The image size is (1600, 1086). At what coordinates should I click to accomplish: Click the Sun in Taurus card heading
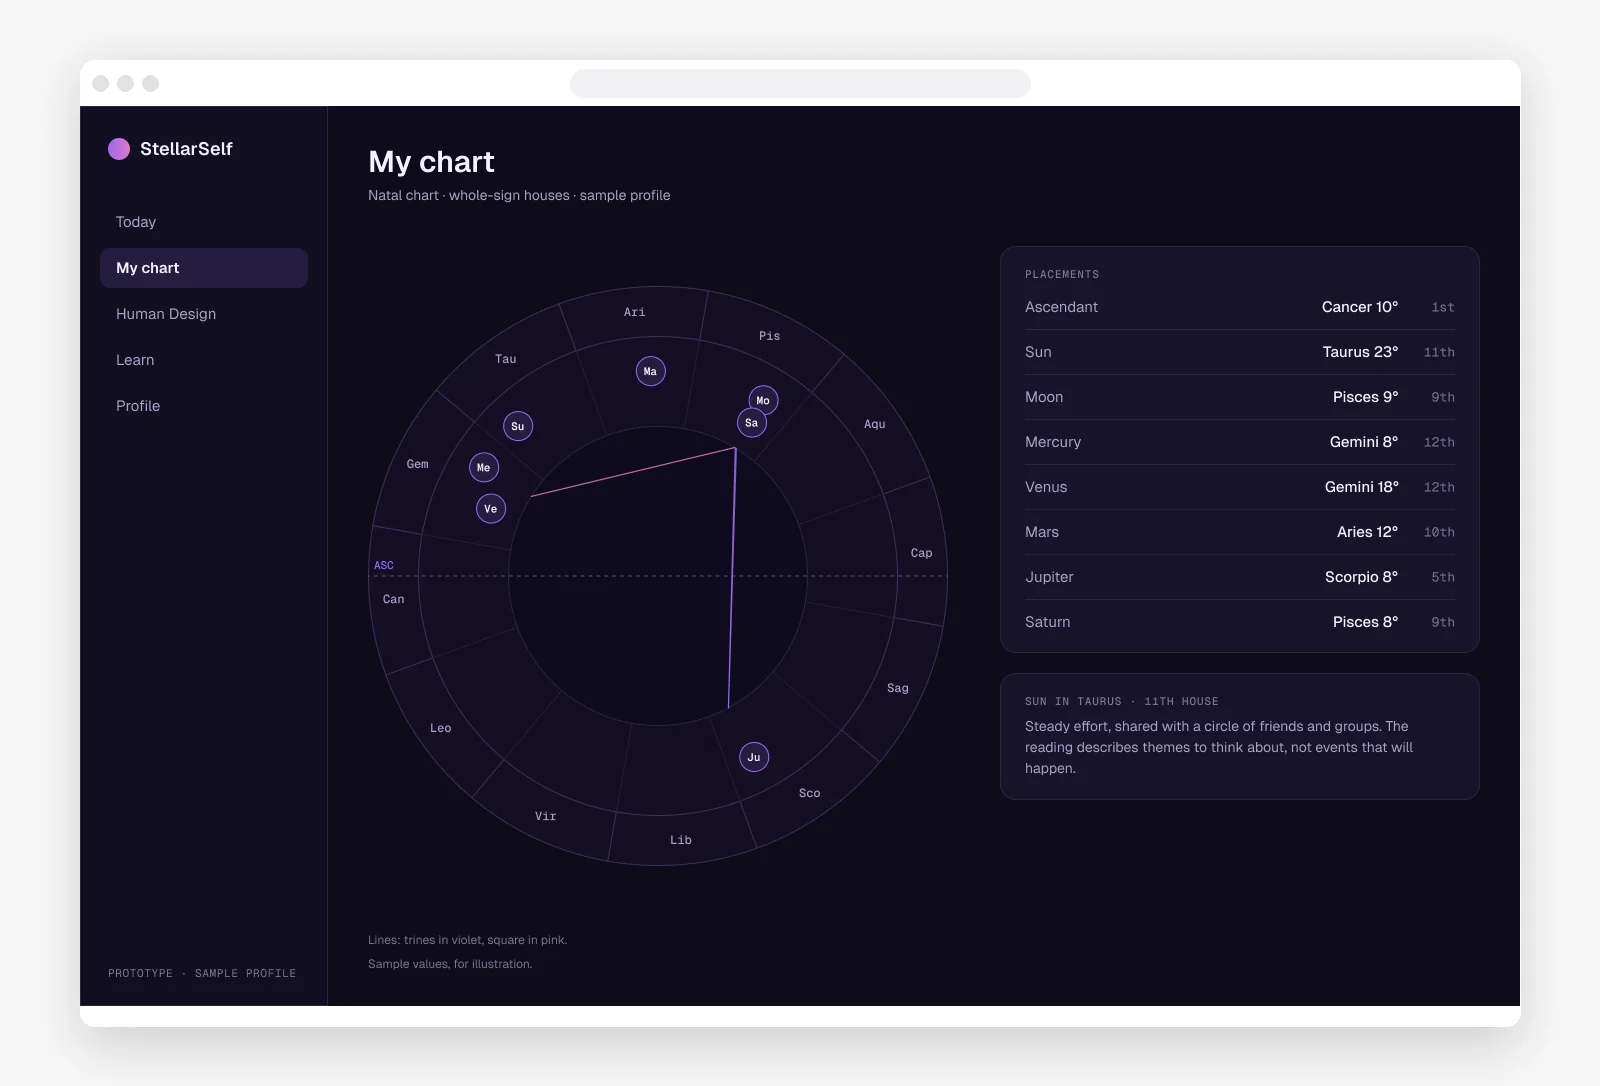coord(1122,701)
